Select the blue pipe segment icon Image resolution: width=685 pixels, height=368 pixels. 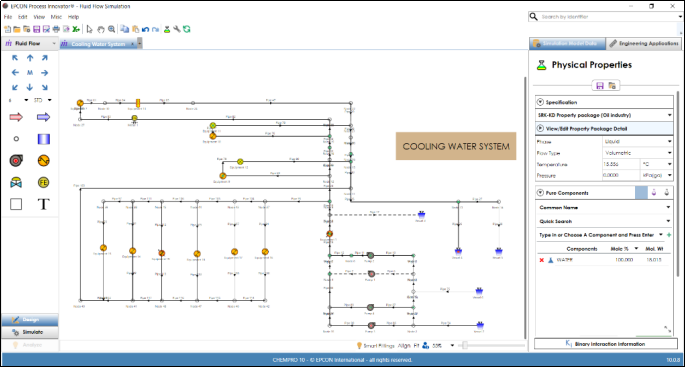pyautogui.click(x=43, y=139)
